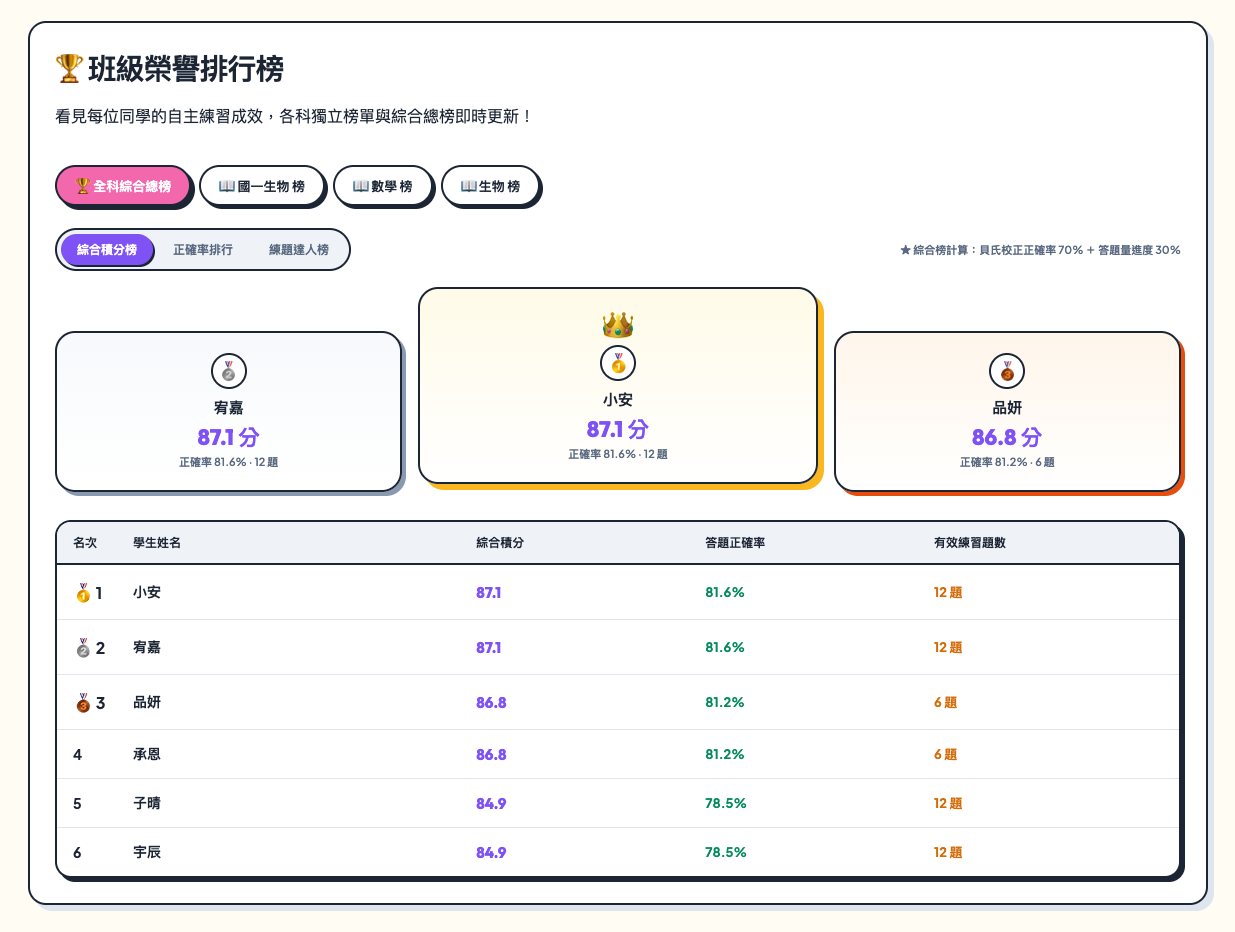The height and width of the screenshot is (932, 1235).
Task: Click the trophy icon on 全科綜合總榜 tab
Action: (83, 186)
